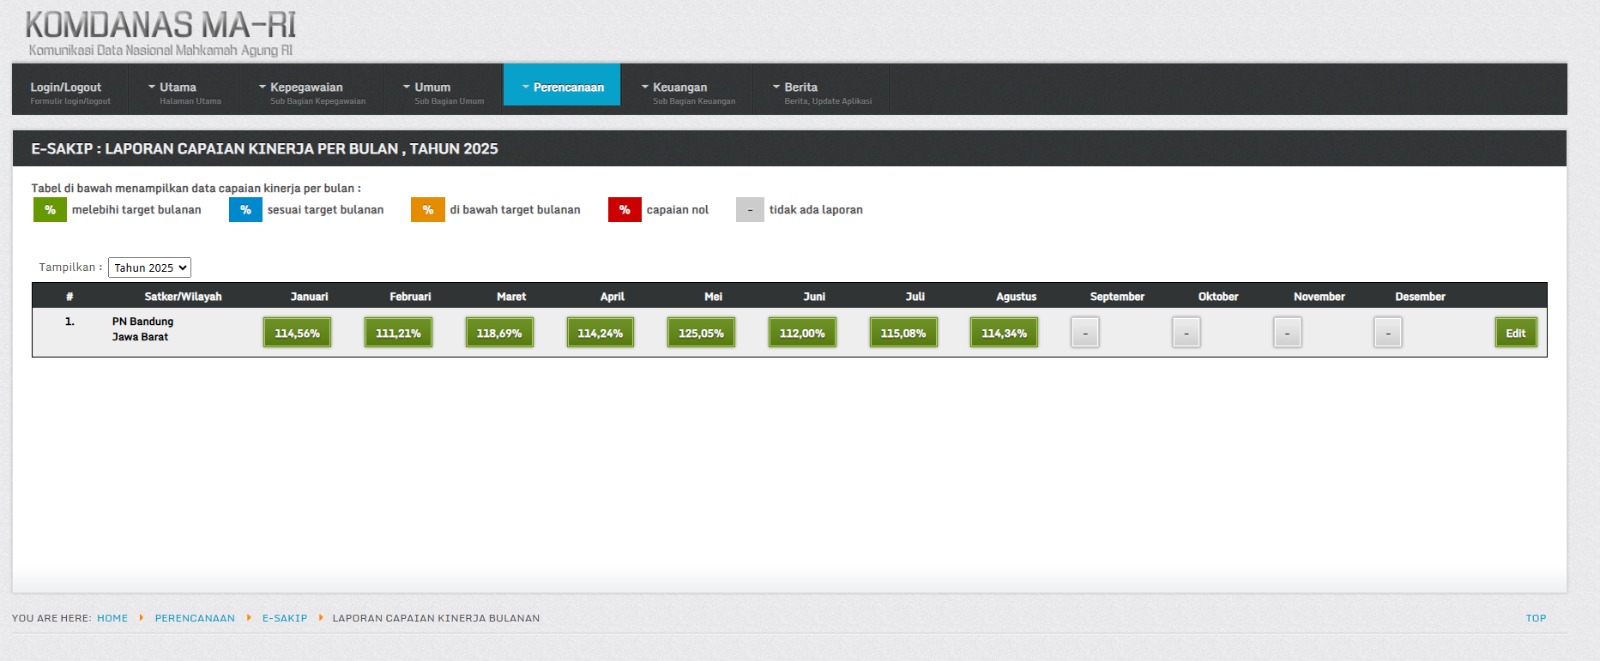Open Mei 125,05% achievement button
The width and height of the screenshot is (1600, 661).
tap(701, 333)
